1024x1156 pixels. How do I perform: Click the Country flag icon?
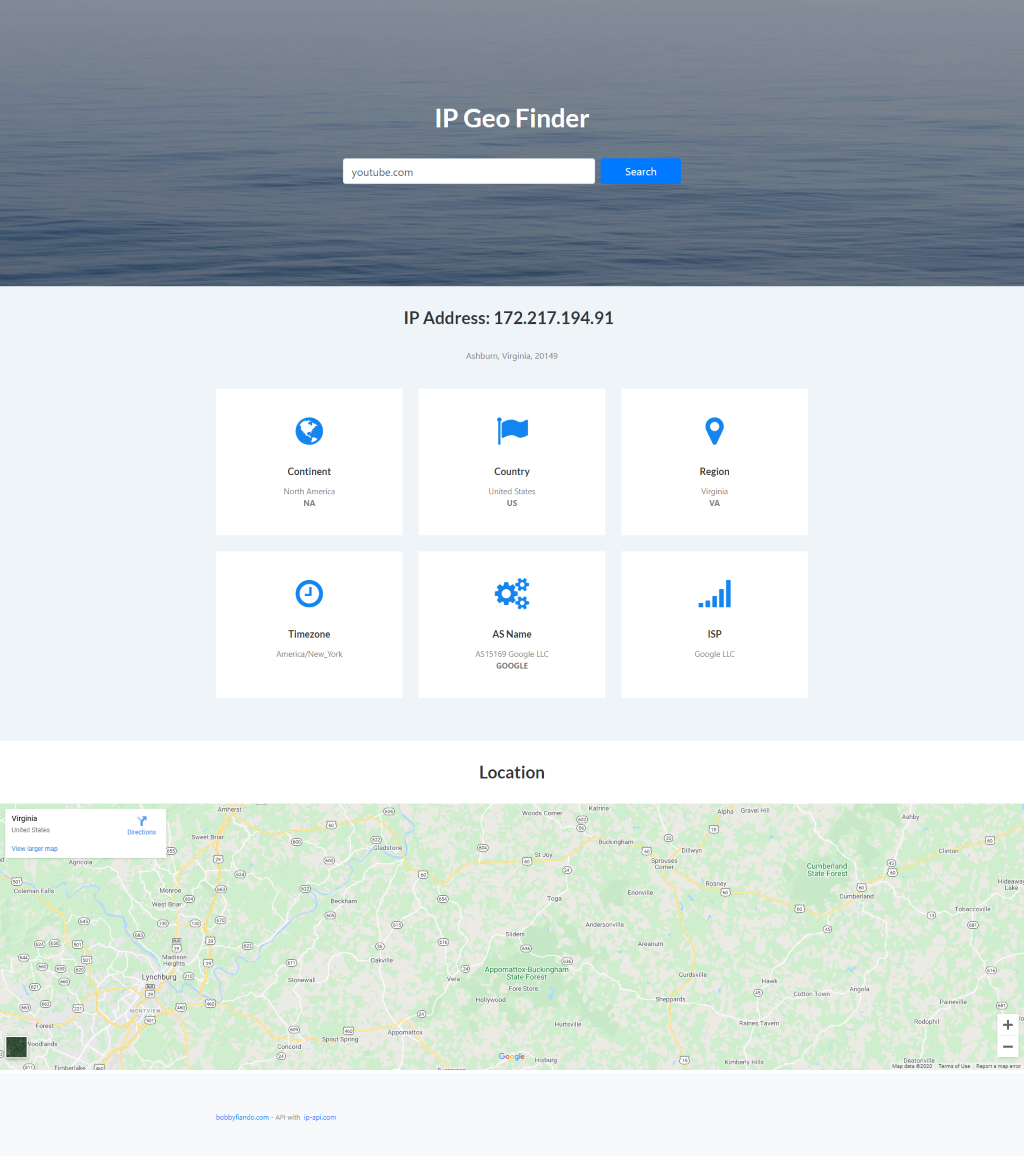(512, 431)
